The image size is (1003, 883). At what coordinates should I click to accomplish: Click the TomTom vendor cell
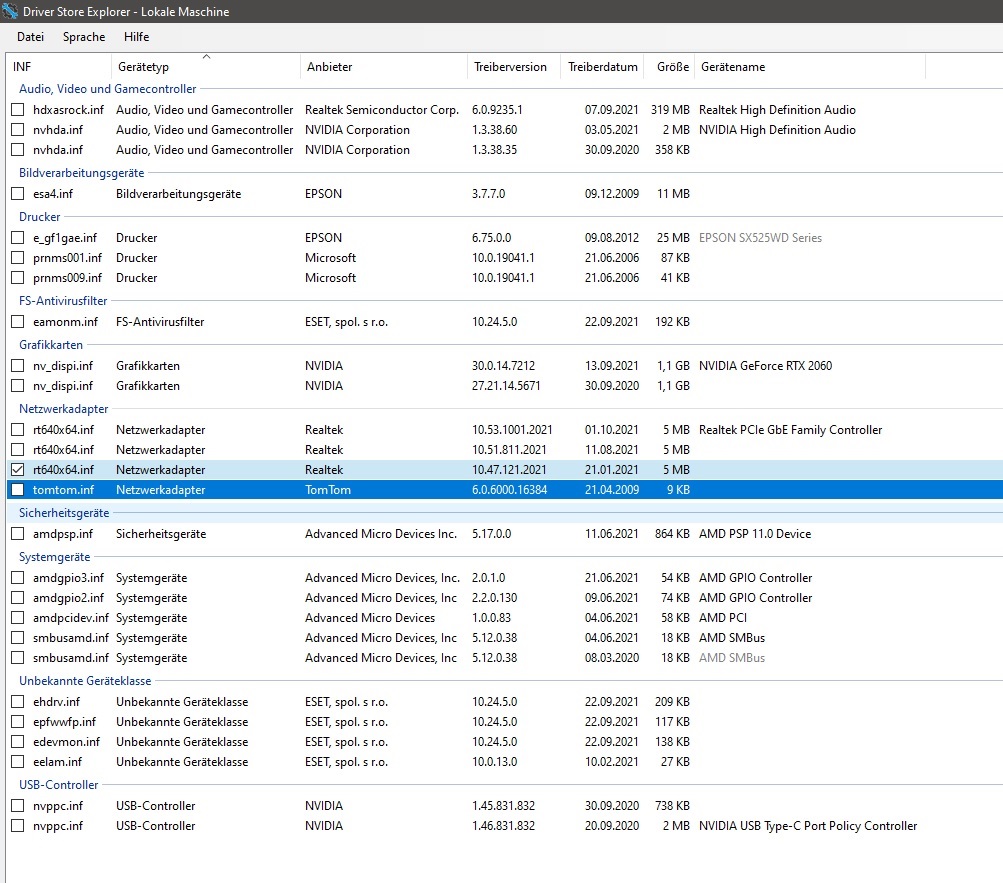pos(328,490)
